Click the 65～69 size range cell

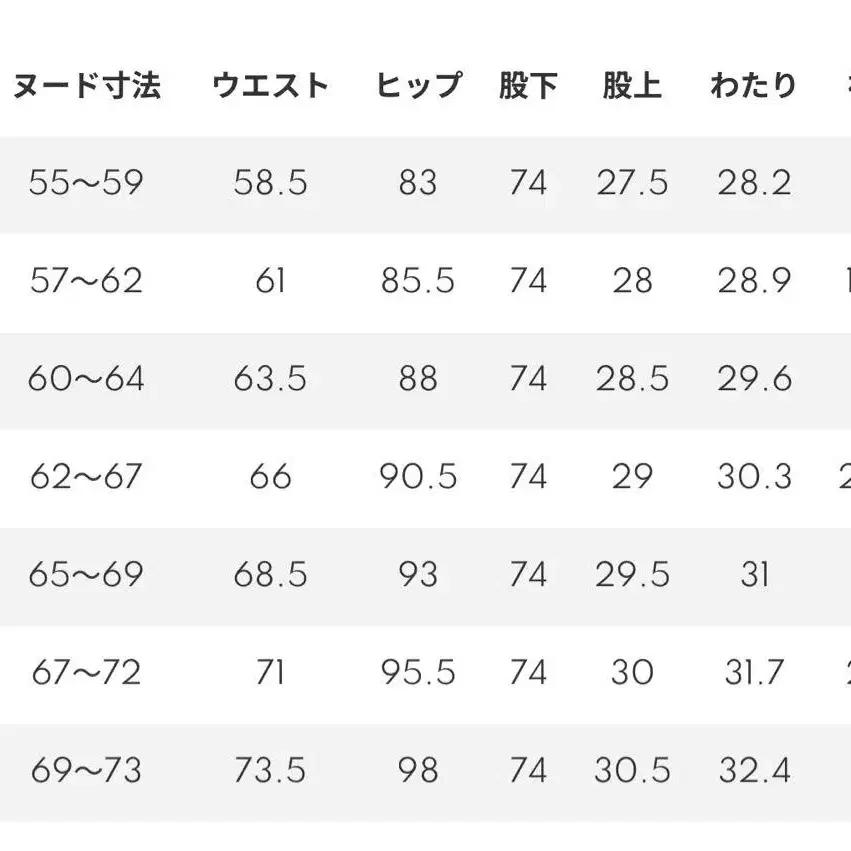point(86,575)
